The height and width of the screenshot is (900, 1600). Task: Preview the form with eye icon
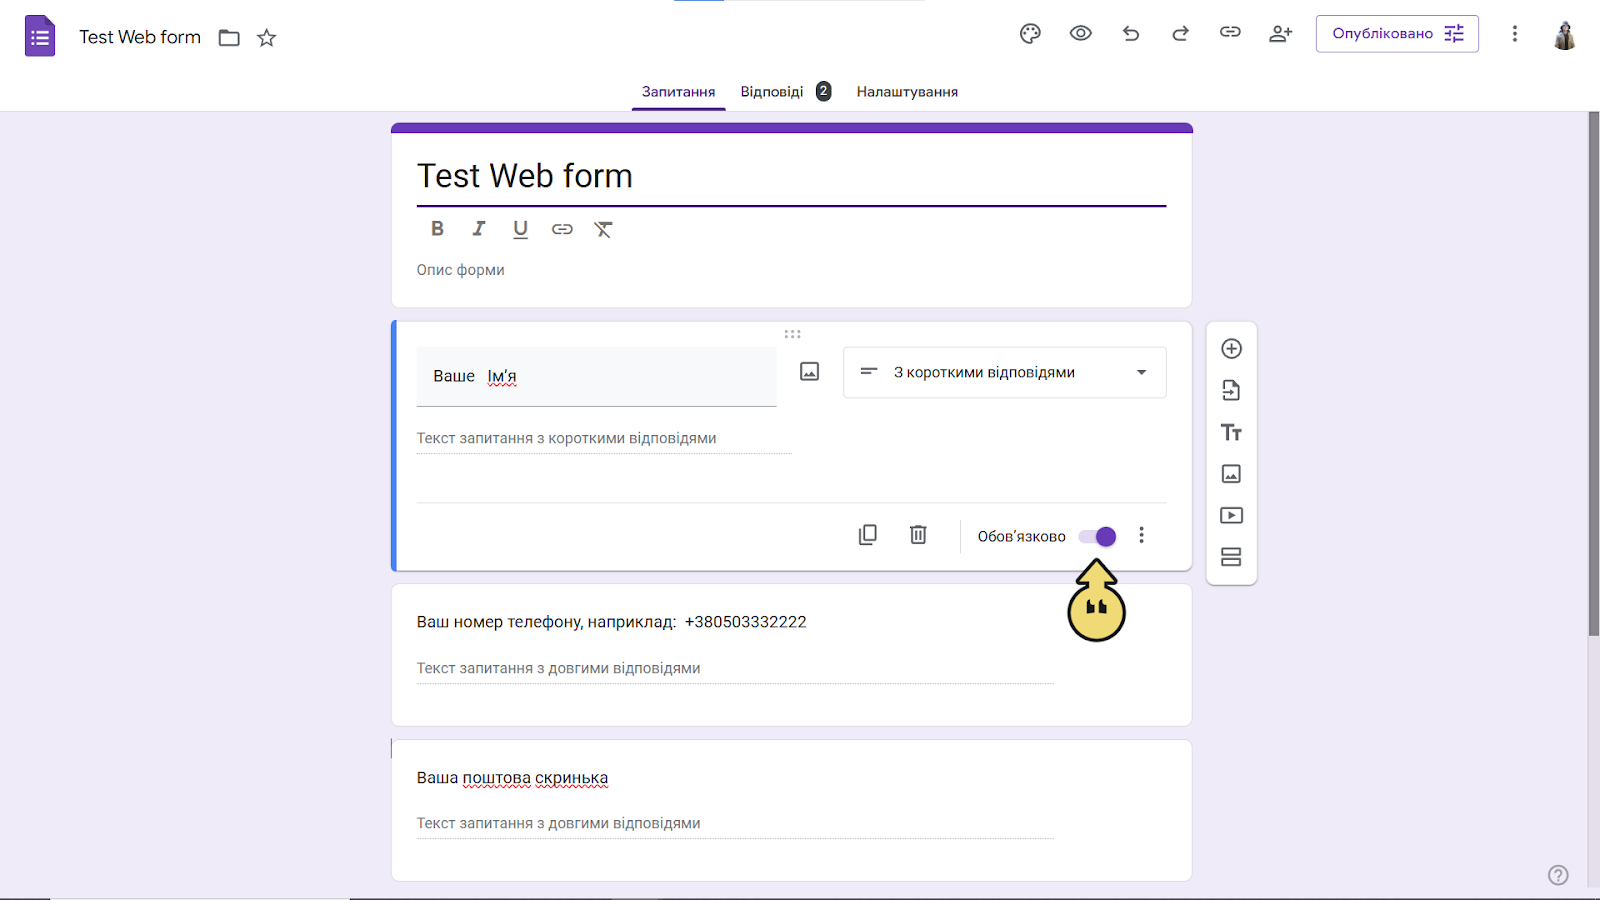(x=1080, y=33)
